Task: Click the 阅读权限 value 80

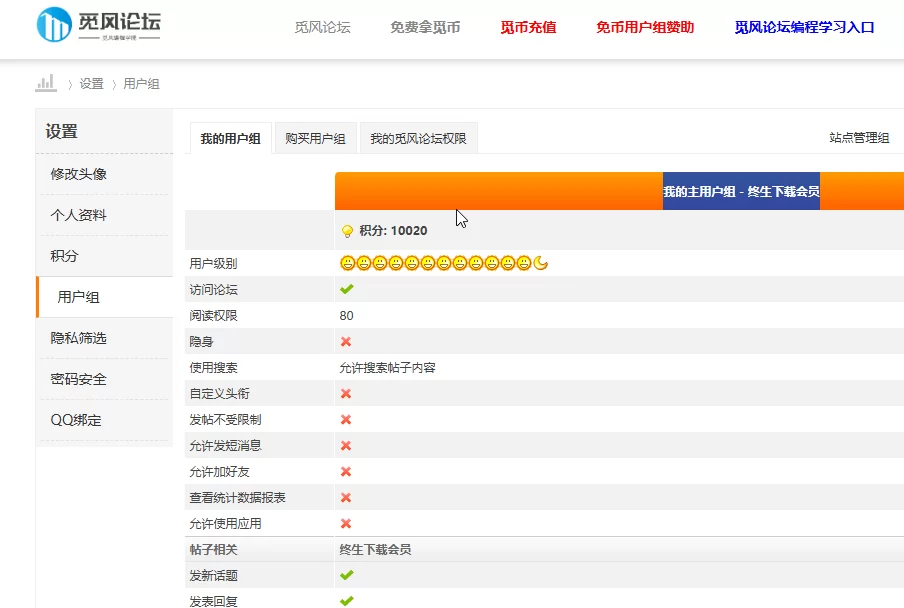Action: [346, 315]
